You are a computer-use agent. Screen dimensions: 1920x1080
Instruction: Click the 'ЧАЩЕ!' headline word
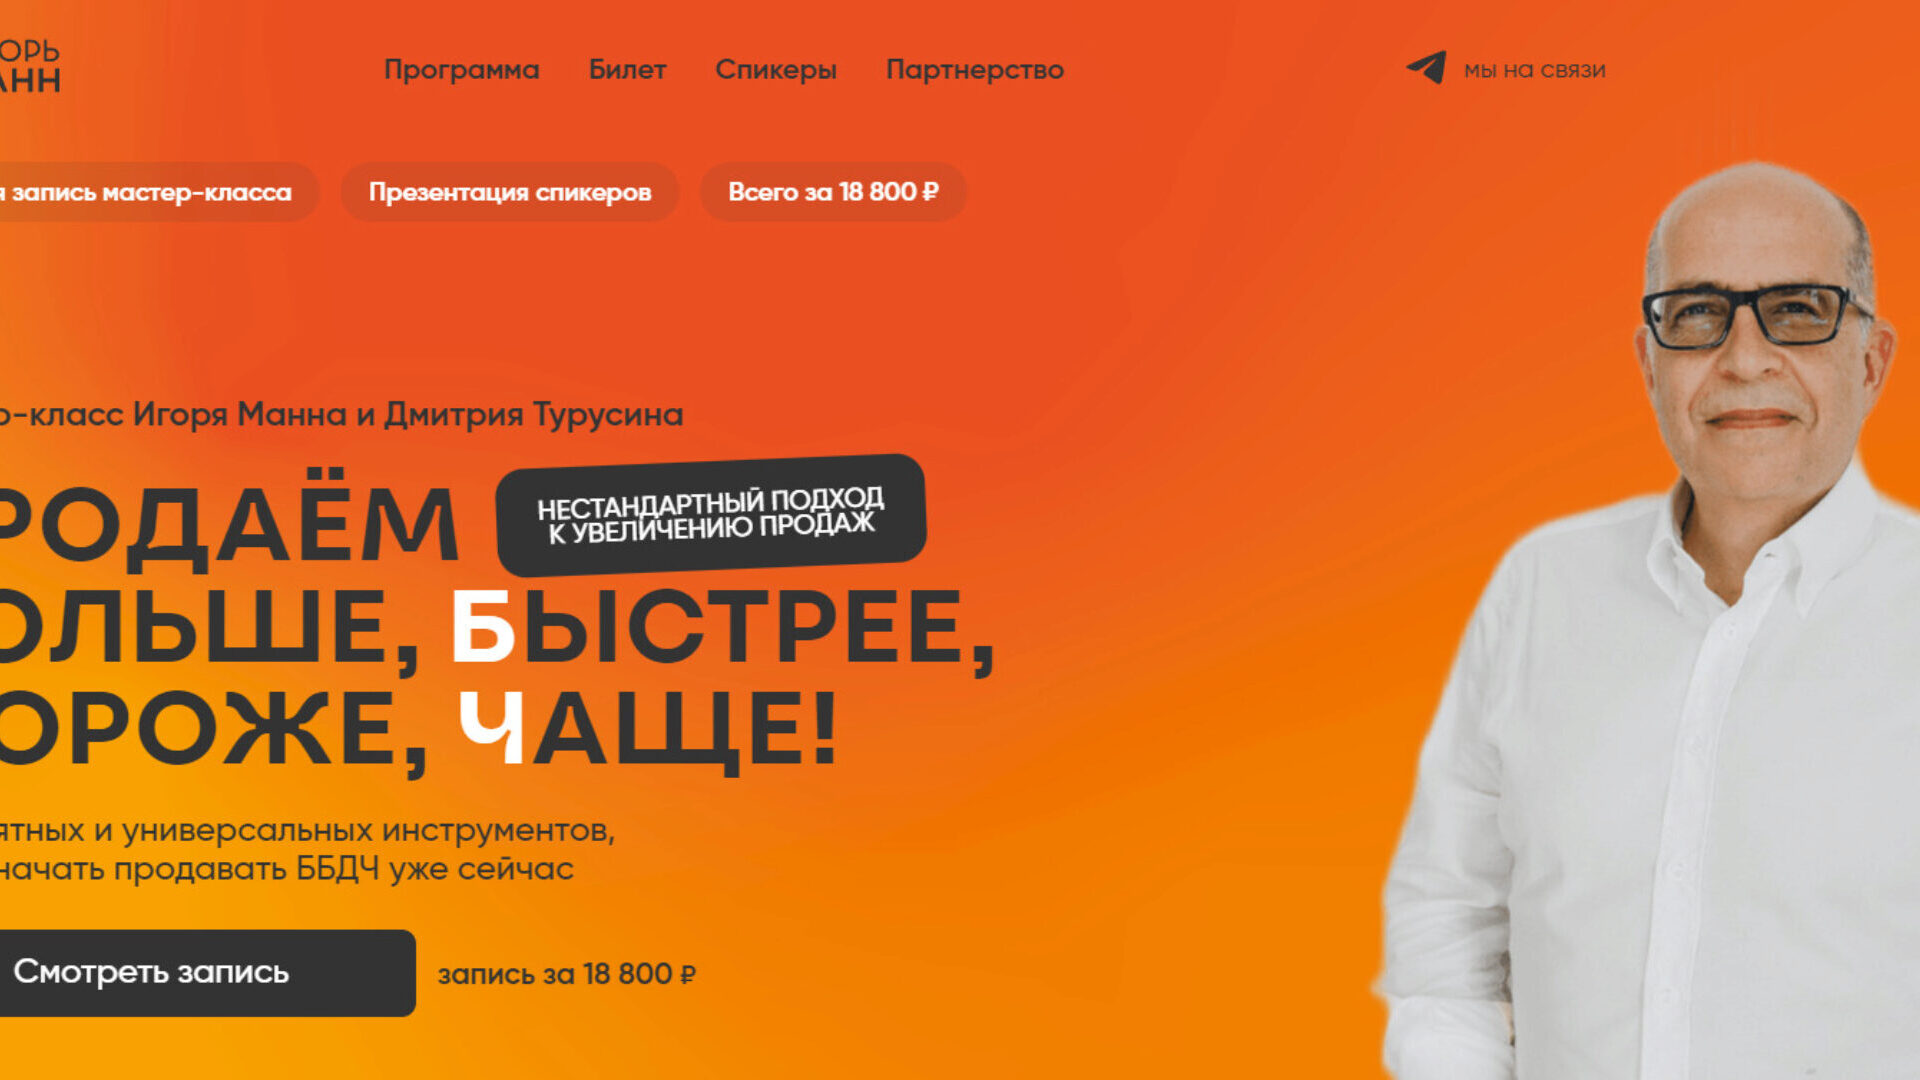pos(647,728)
